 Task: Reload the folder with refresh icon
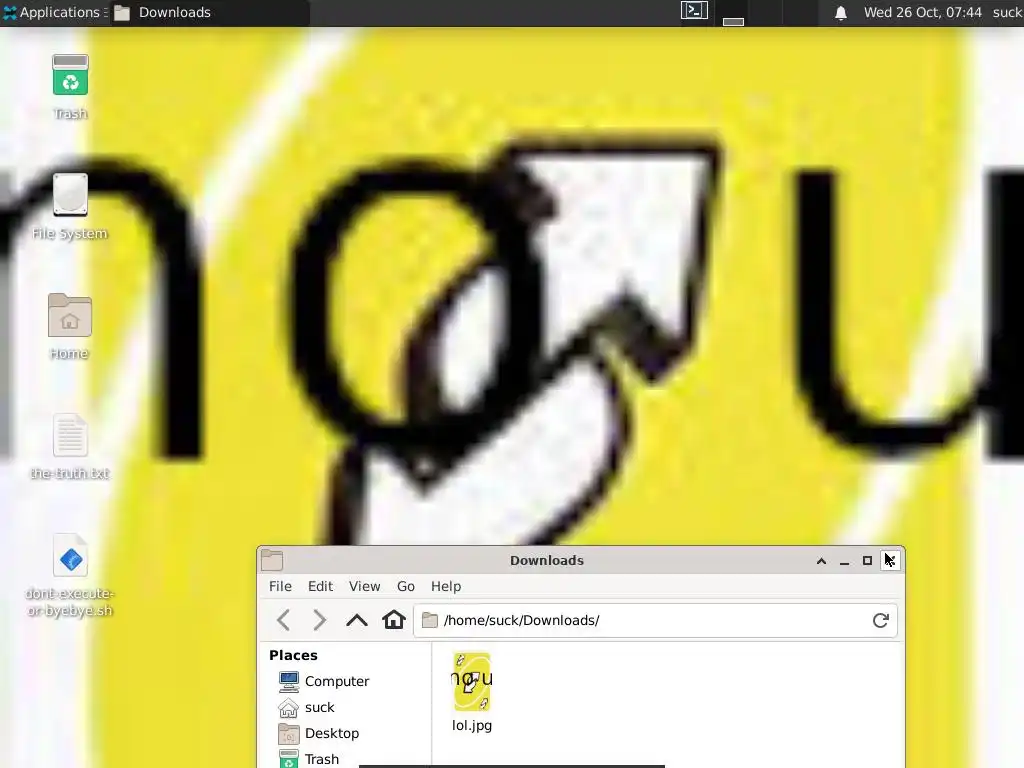[x=880, y=620]
